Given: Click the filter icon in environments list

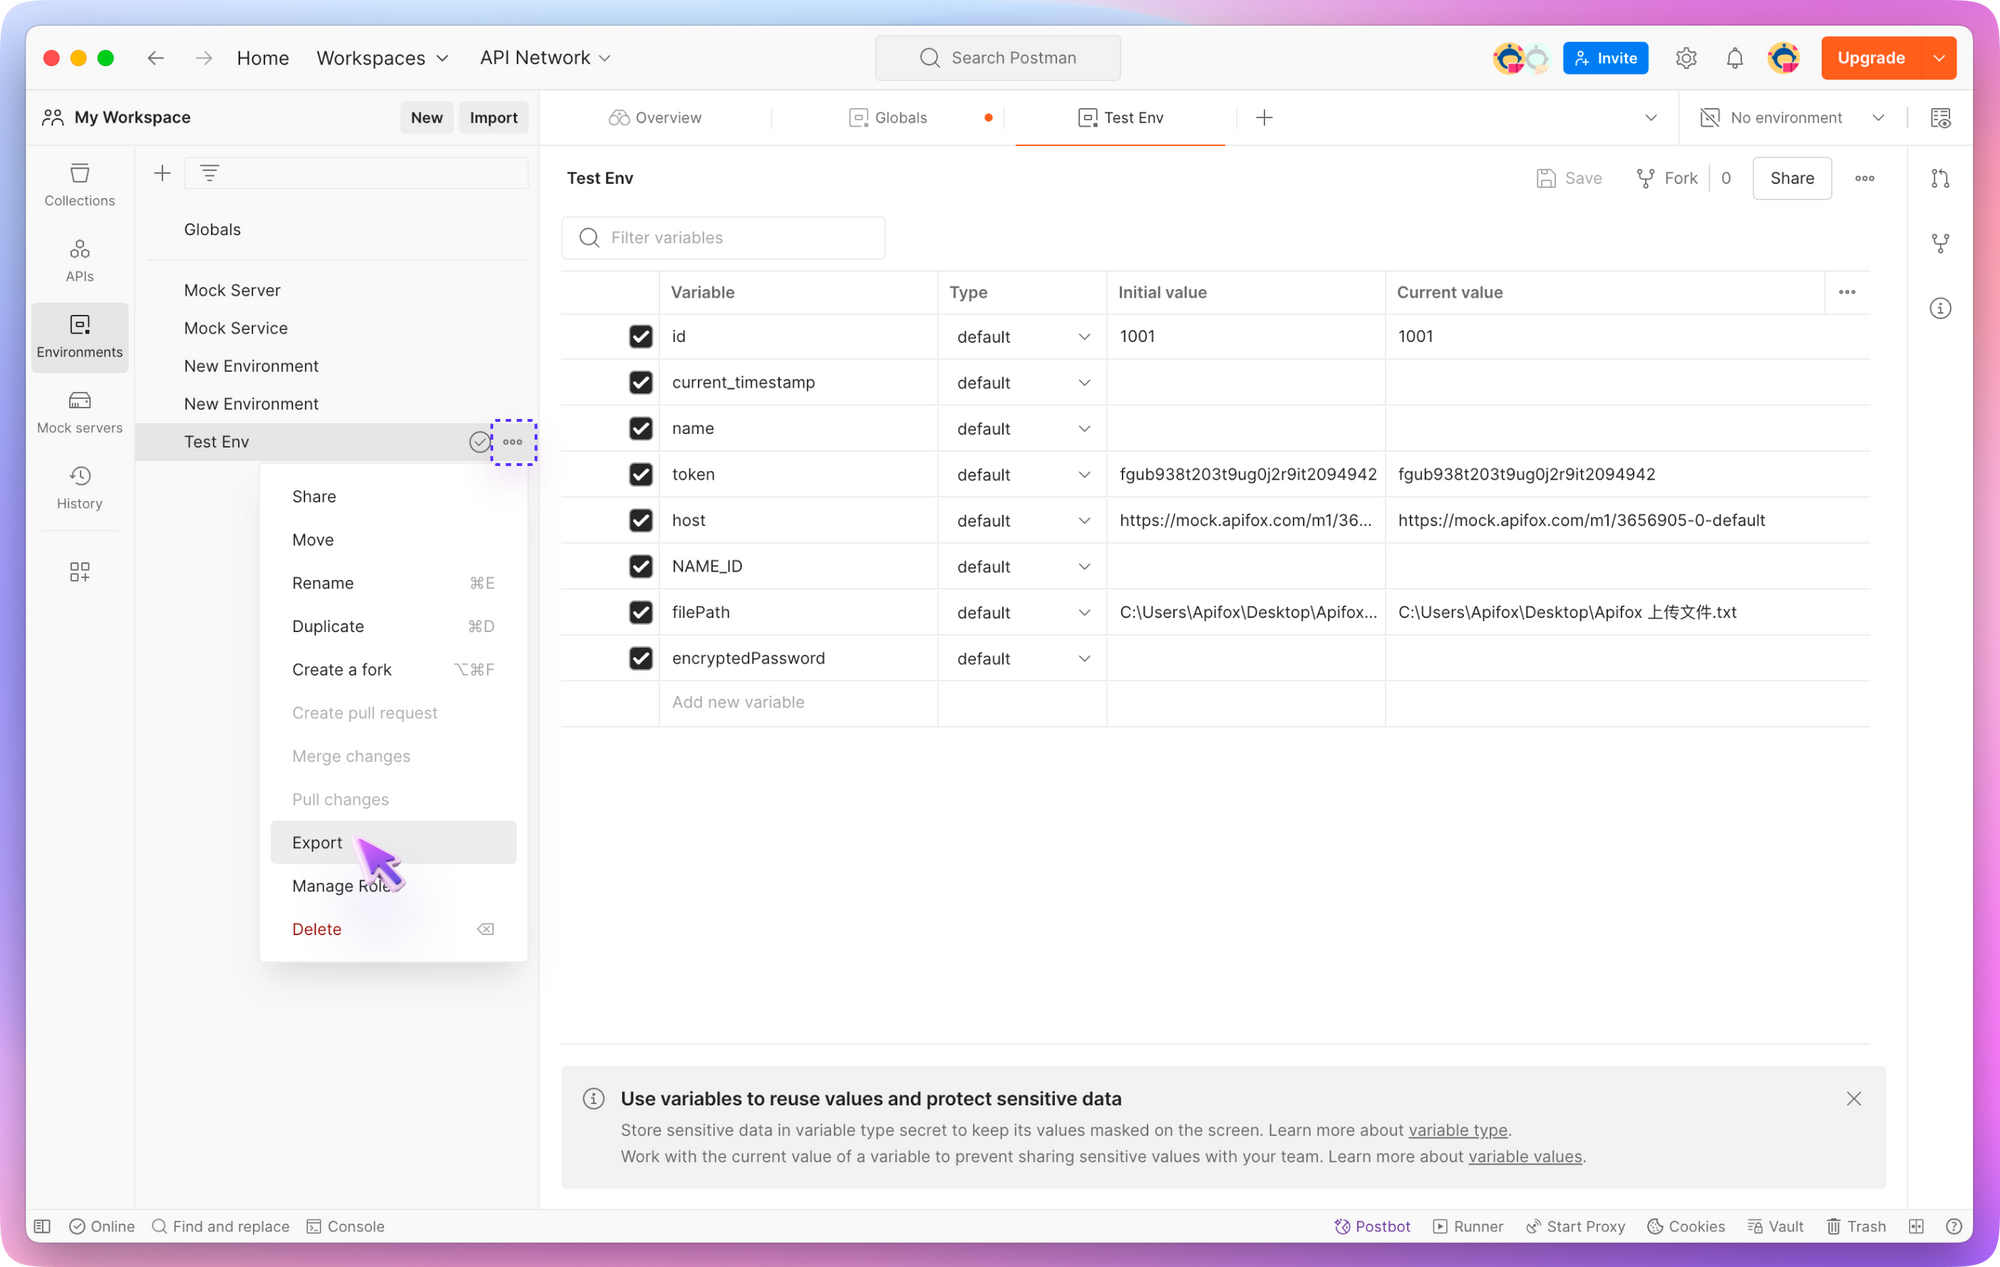Looking at the screenshot, I should pos(209,173).
